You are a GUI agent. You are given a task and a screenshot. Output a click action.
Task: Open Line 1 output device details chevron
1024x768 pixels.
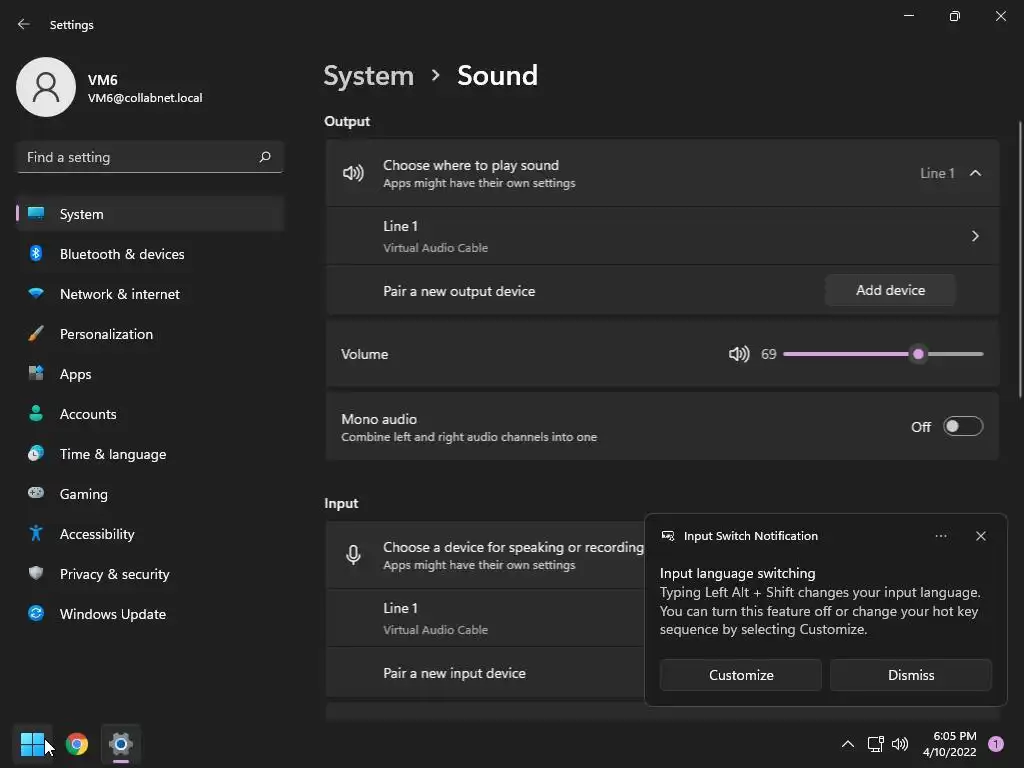[x=975, y=236]
